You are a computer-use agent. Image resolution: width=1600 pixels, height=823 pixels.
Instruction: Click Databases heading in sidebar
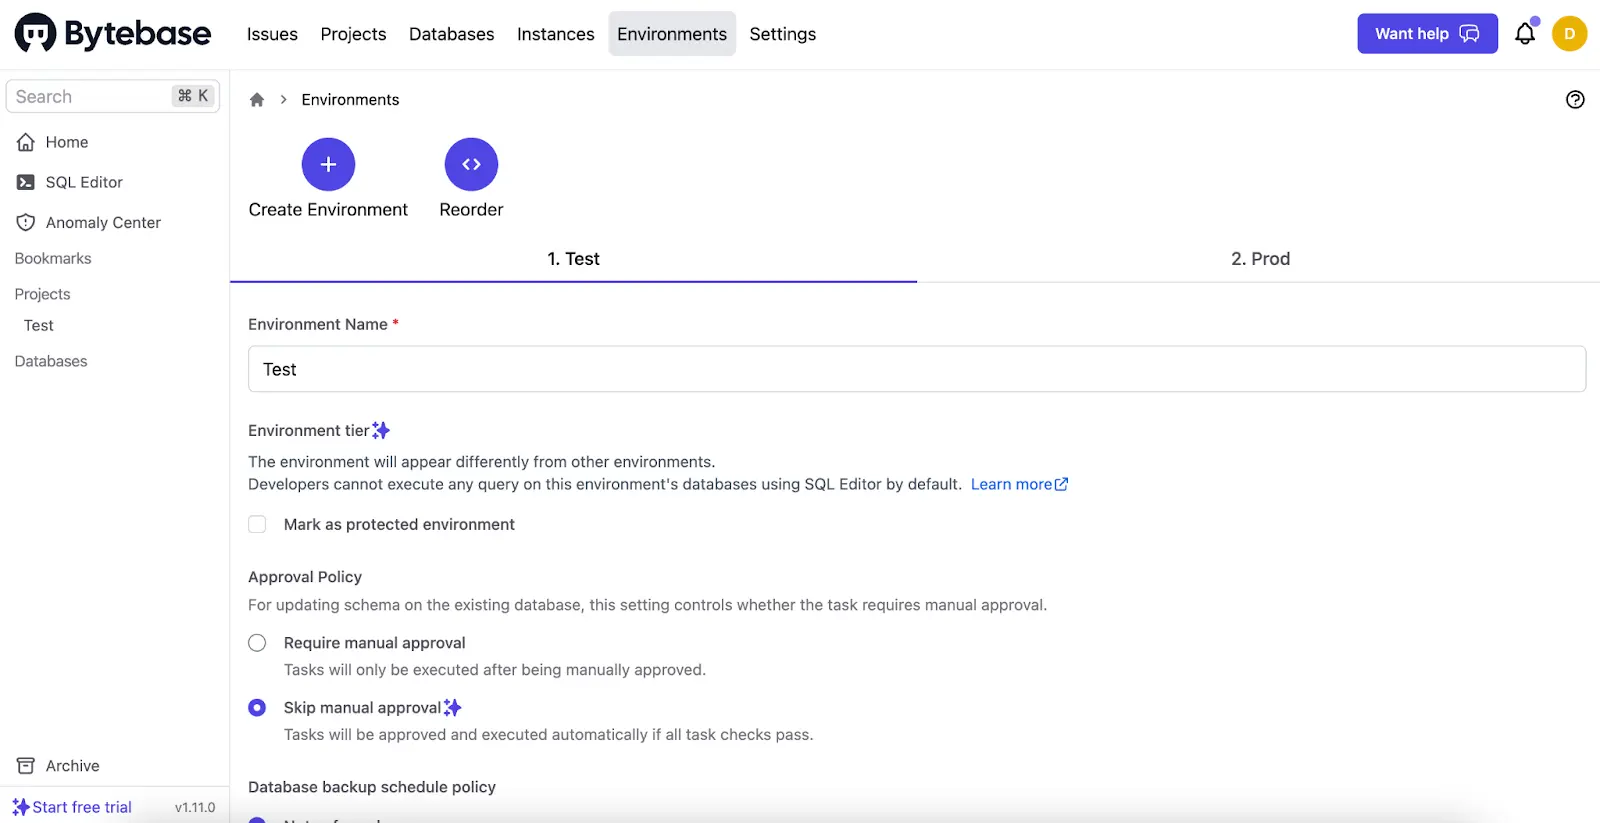(x=51, y=361)
